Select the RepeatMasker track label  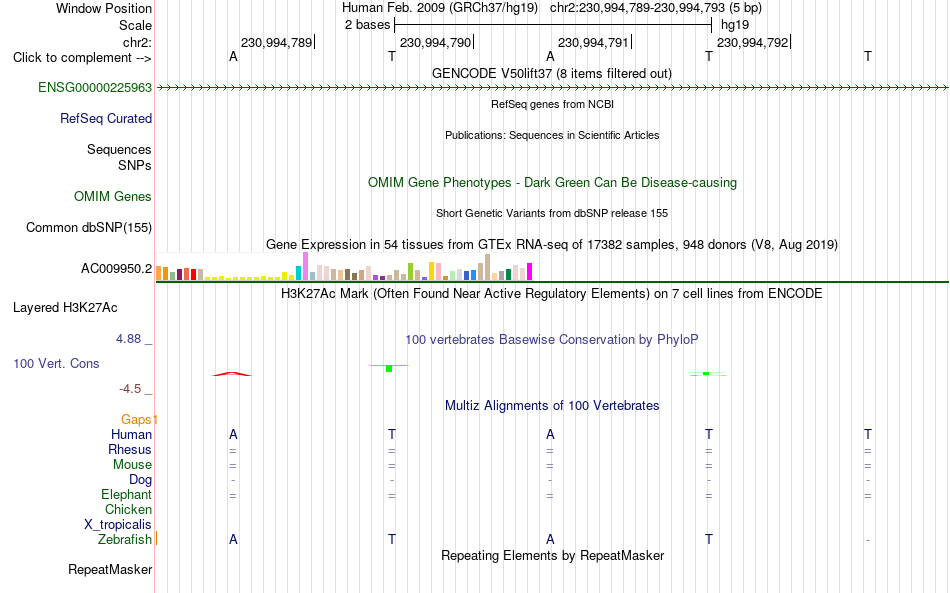(x=110, y=569)
